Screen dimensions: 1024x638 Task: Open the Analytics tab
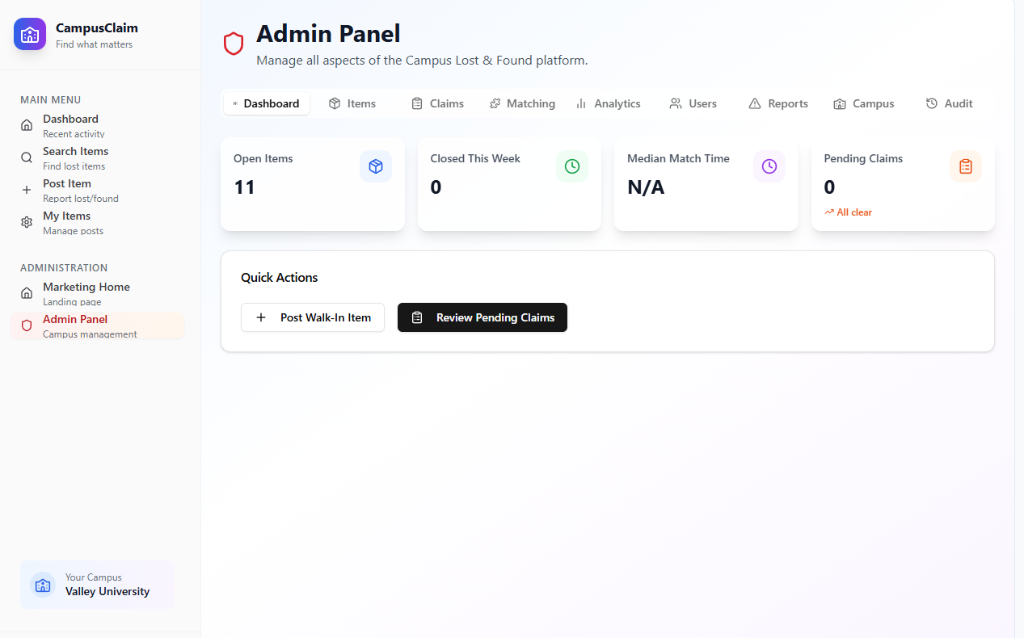pyautogui.click(x=608, y=103)
